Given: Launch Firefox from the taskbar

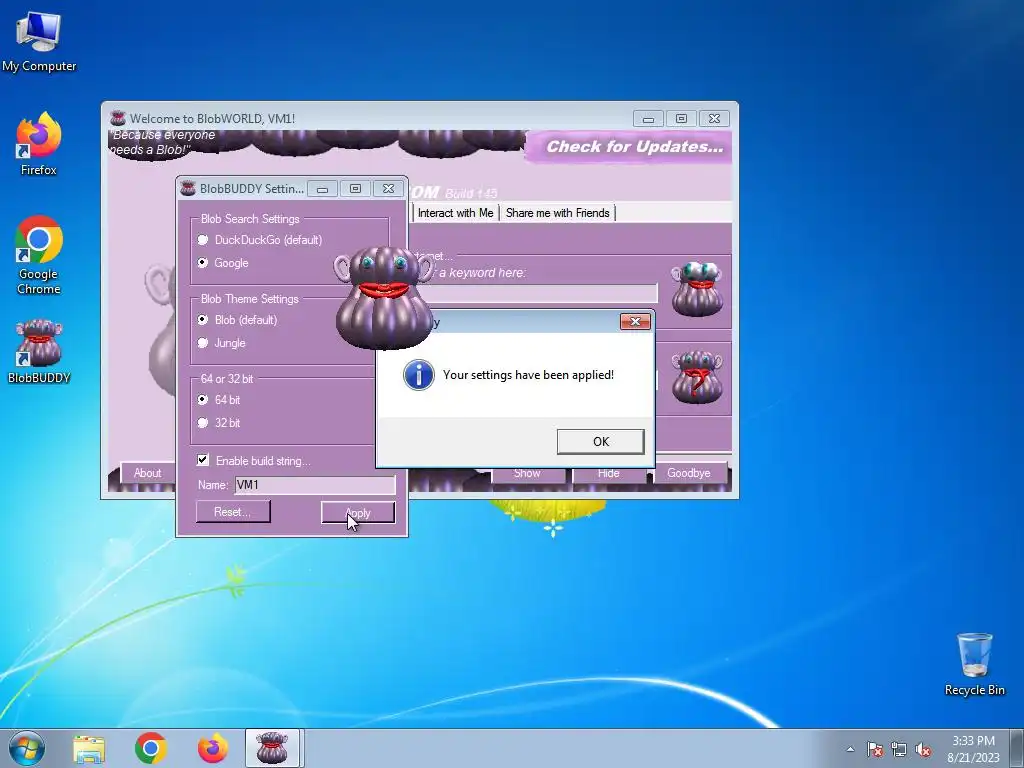Looking at the screenshot, I should [213, 748].
